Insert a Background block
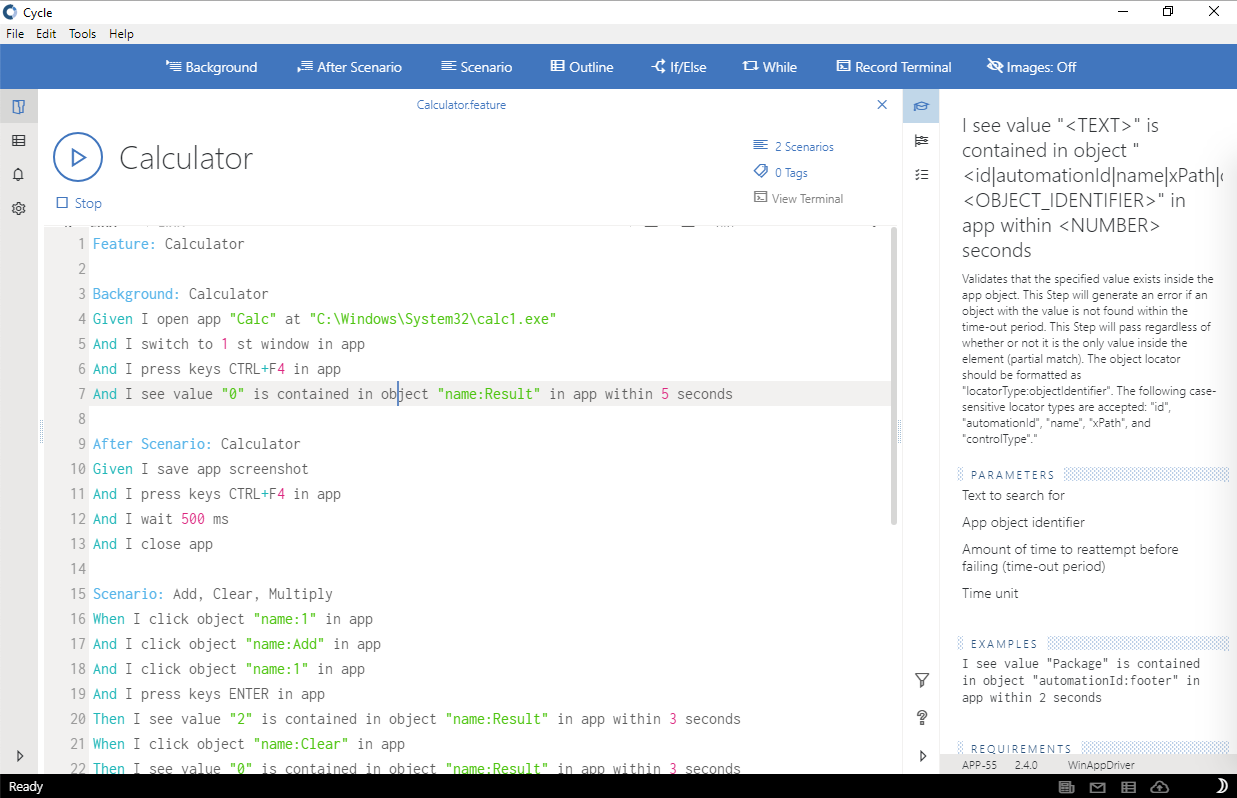This screenshot has height=798, width=1237. [x=211, y=67]
